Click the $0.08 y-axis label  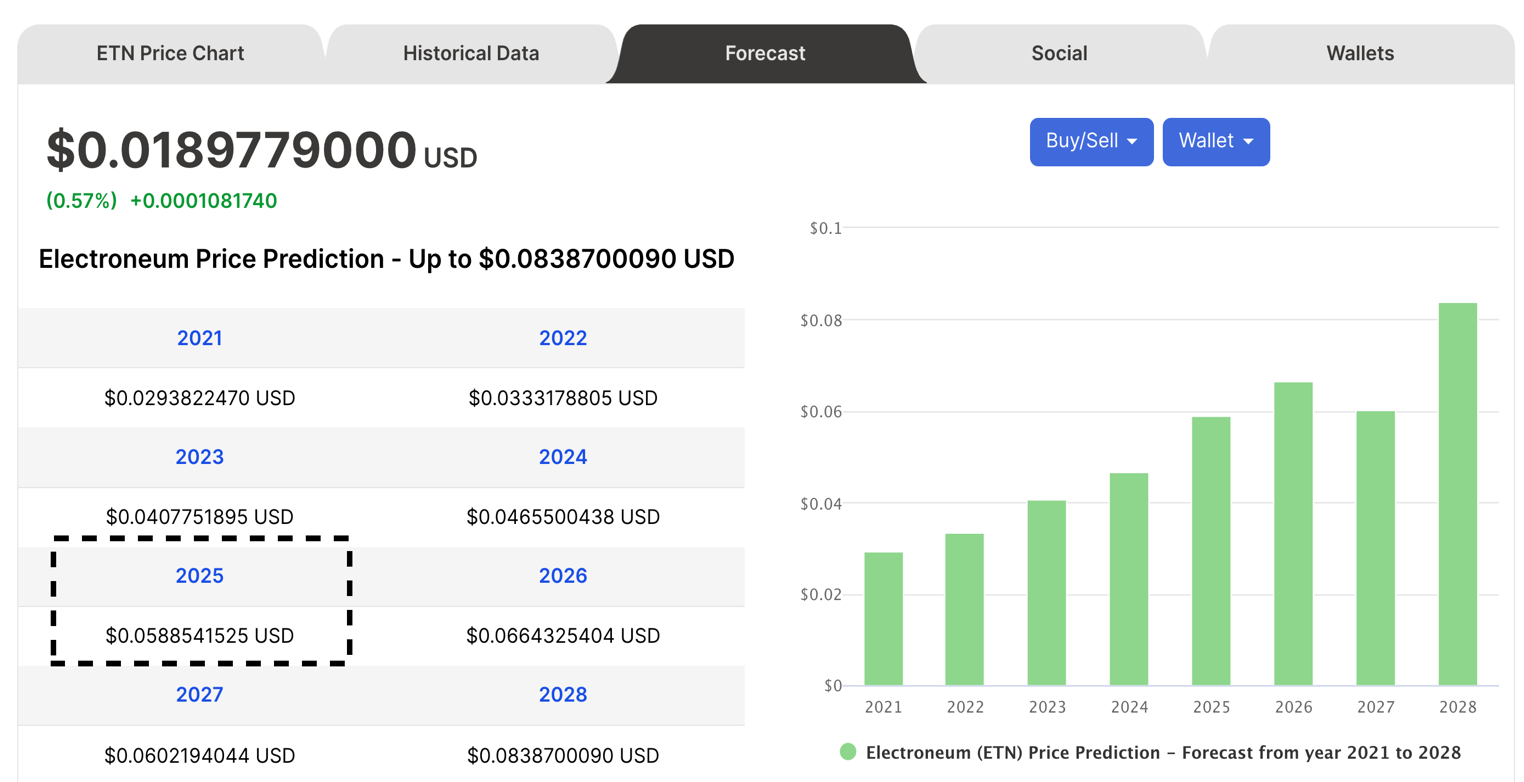[821, 320]
